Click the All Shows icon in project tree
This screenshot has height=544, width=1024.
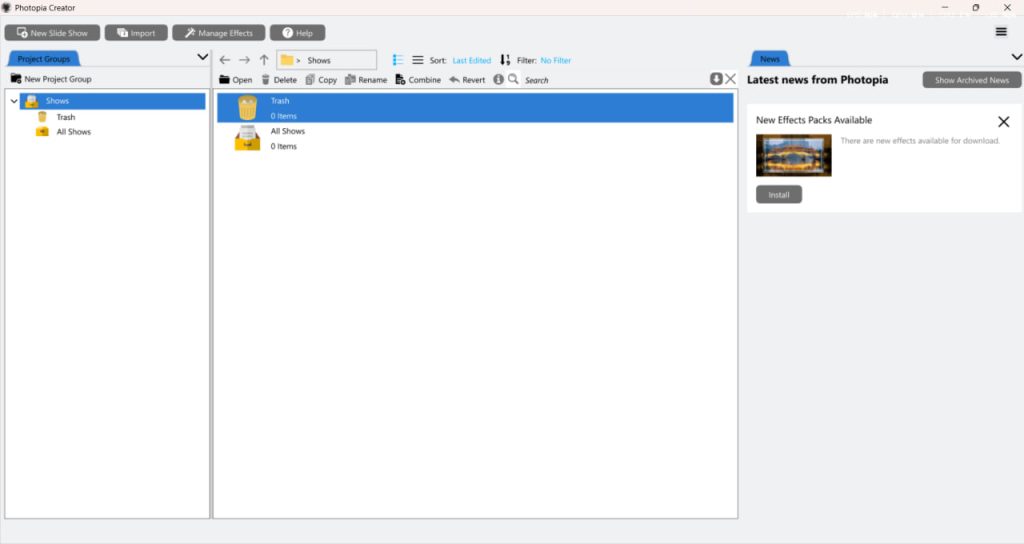coord(42,132)
